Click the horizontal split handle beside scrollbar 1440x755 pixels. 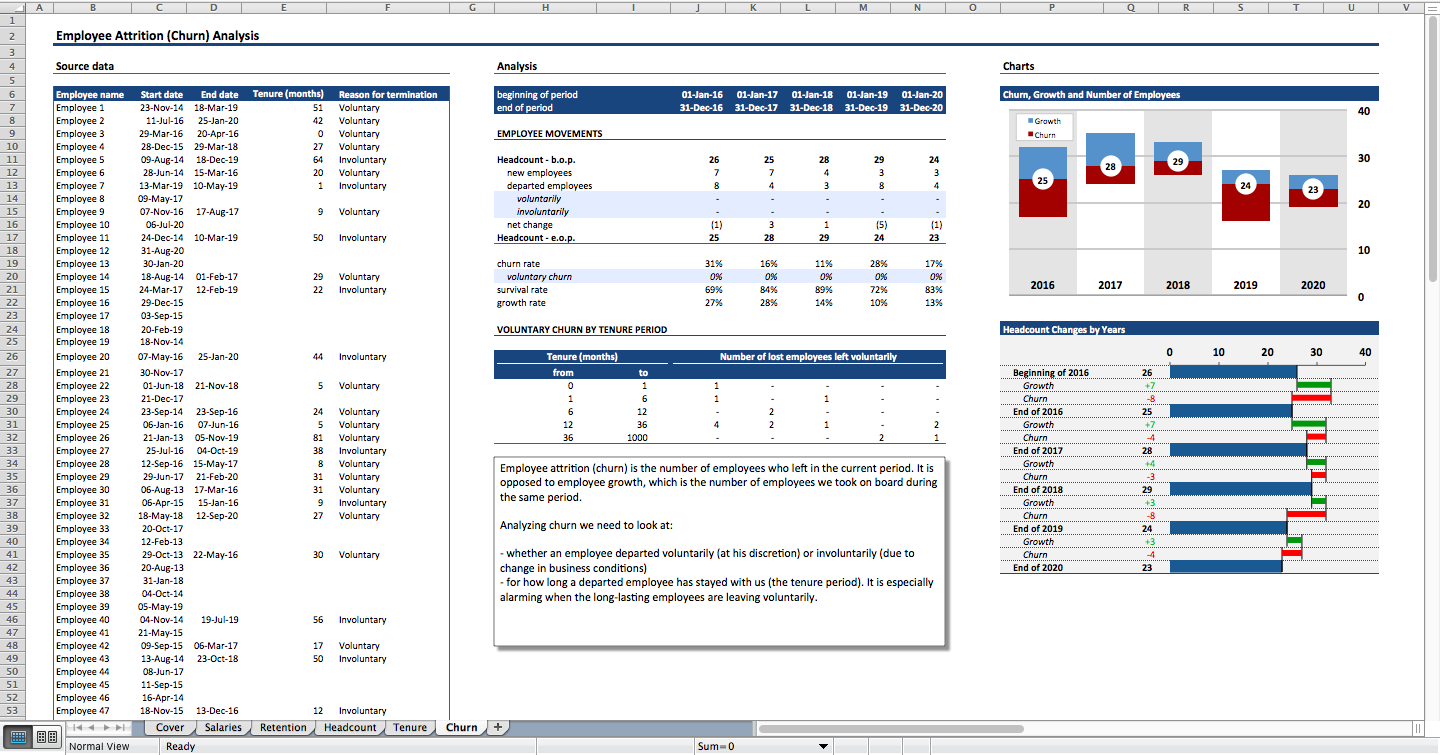click(1418, 728)
